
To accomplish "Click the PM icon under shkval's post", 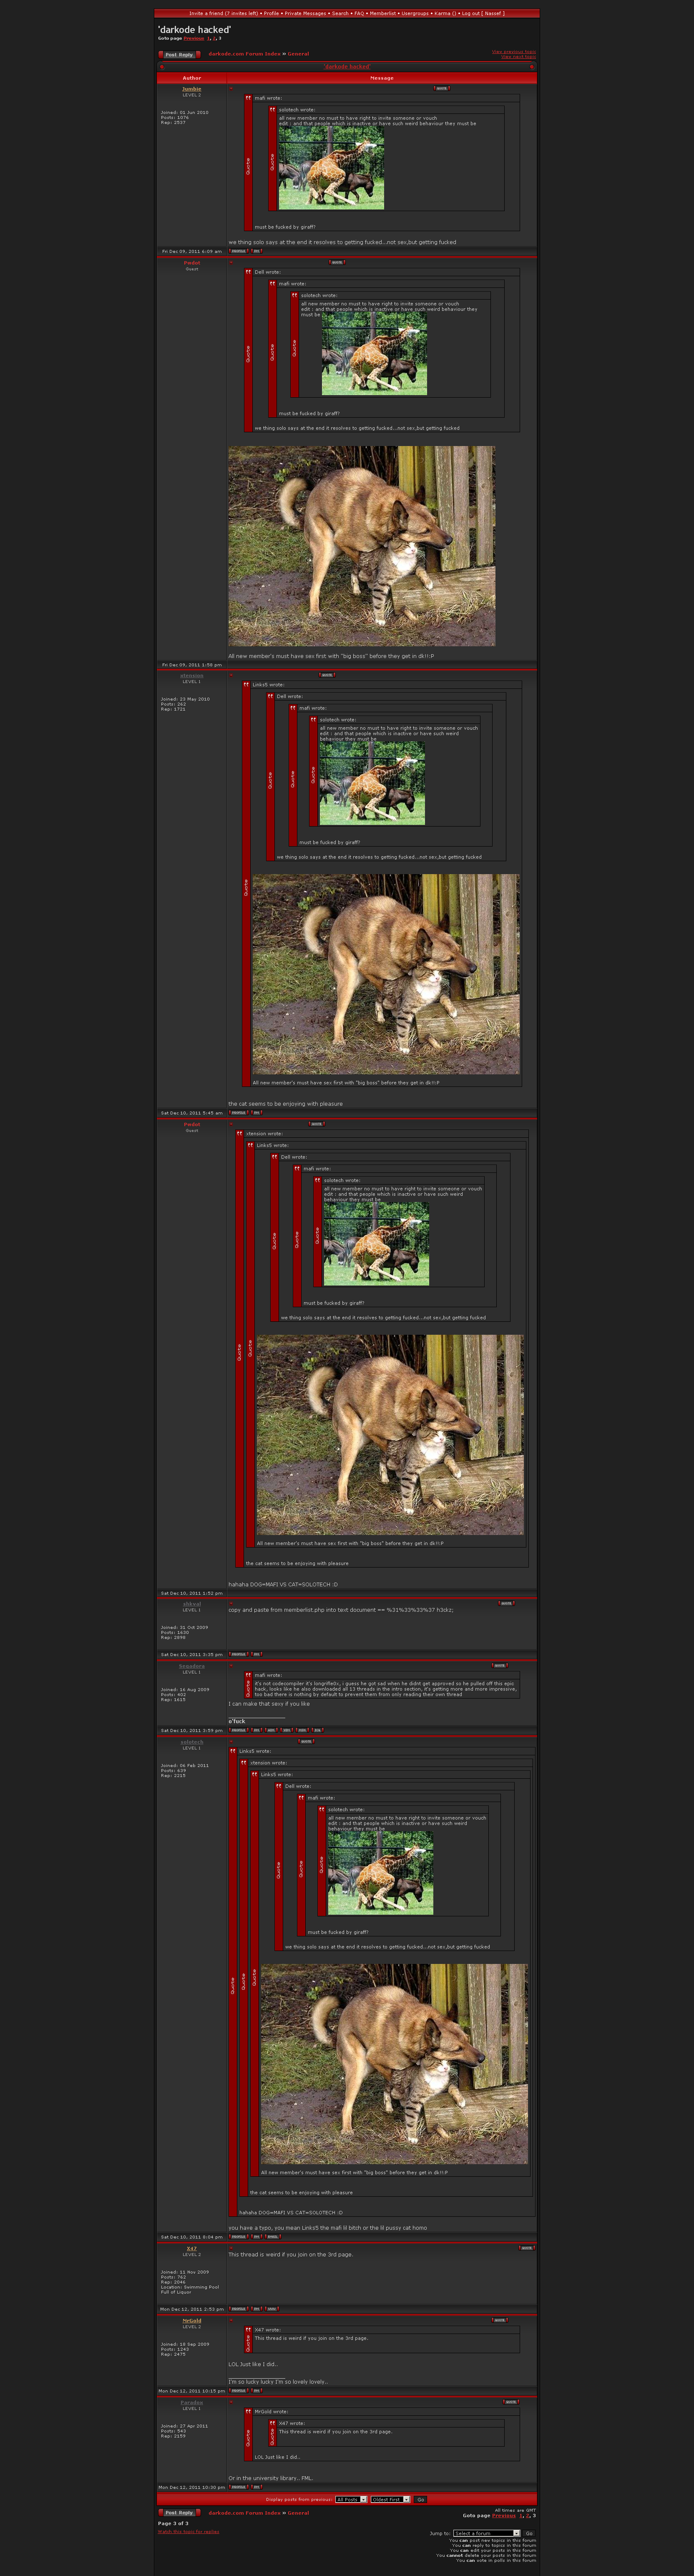I will 256,1654.
